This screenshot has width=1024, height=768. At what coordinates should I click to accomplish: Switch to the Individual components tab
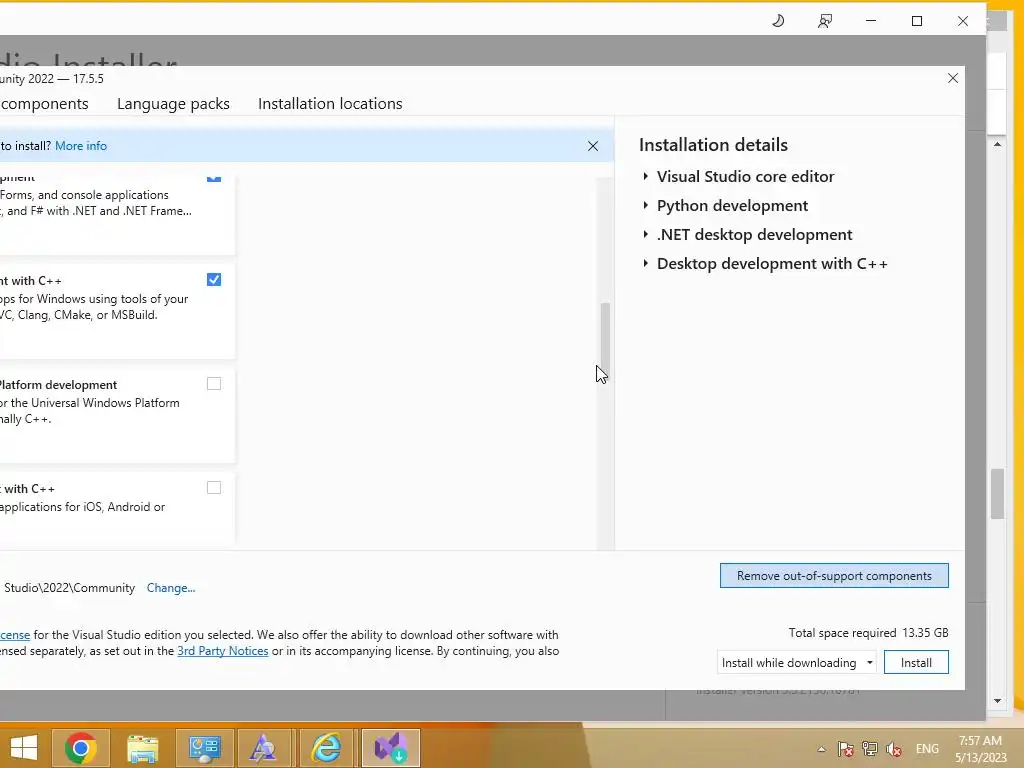click(x=44, y=104)
